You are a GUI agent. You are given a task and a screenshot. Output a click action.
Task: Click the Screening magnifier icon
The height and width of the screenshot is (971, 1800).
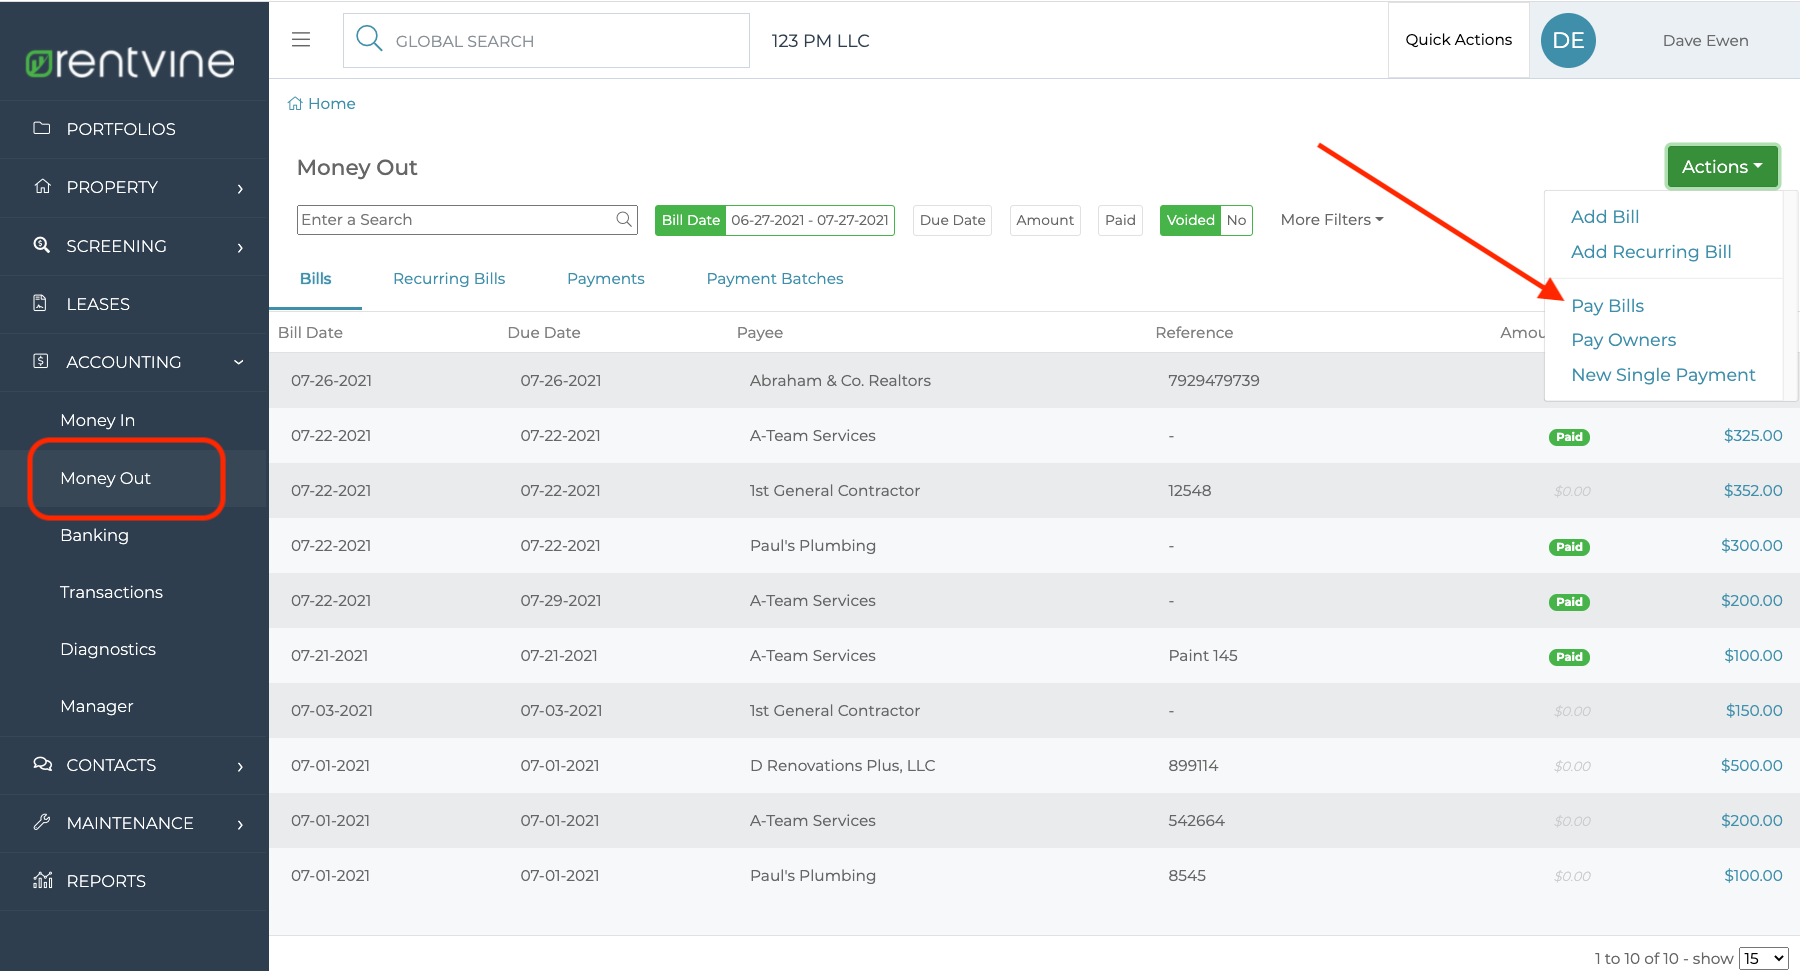42,245
